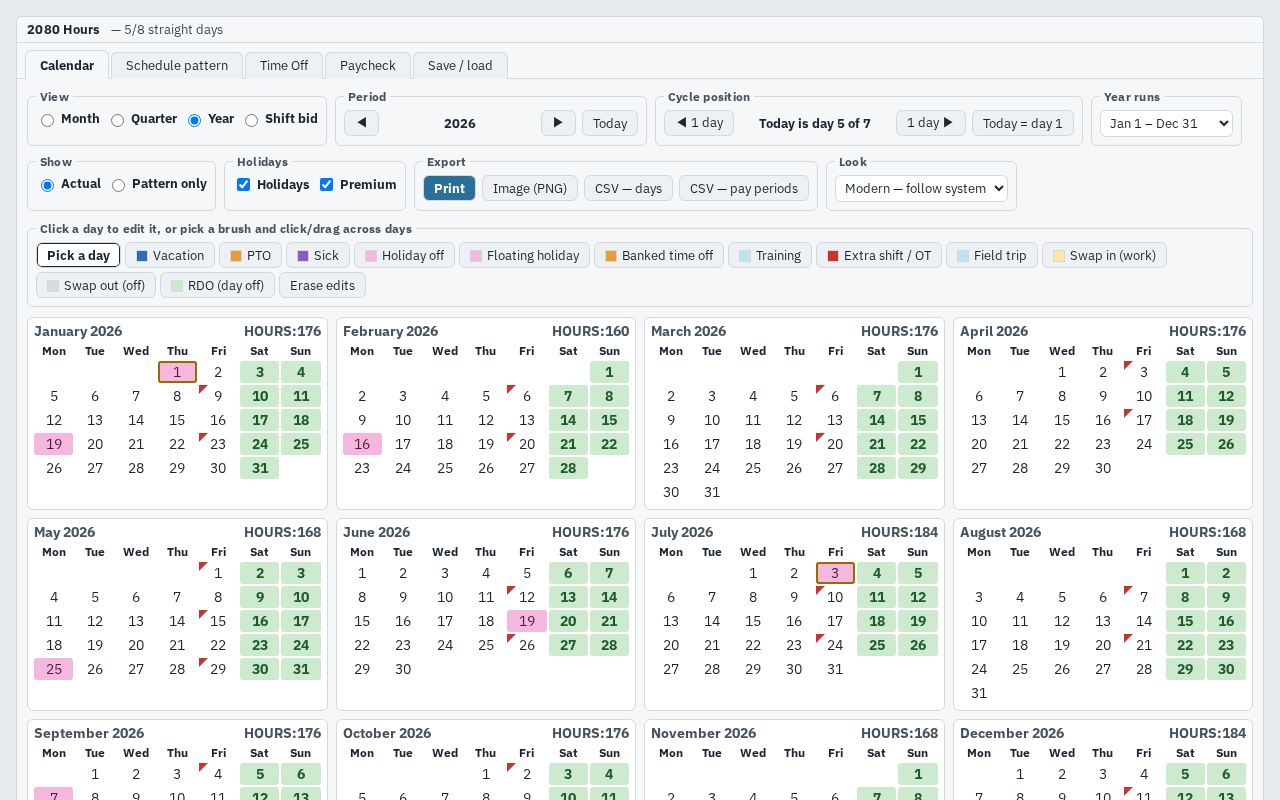Select the Vacation brush
The height and width of the screenshot is (800, 1280).
[170, 256]
